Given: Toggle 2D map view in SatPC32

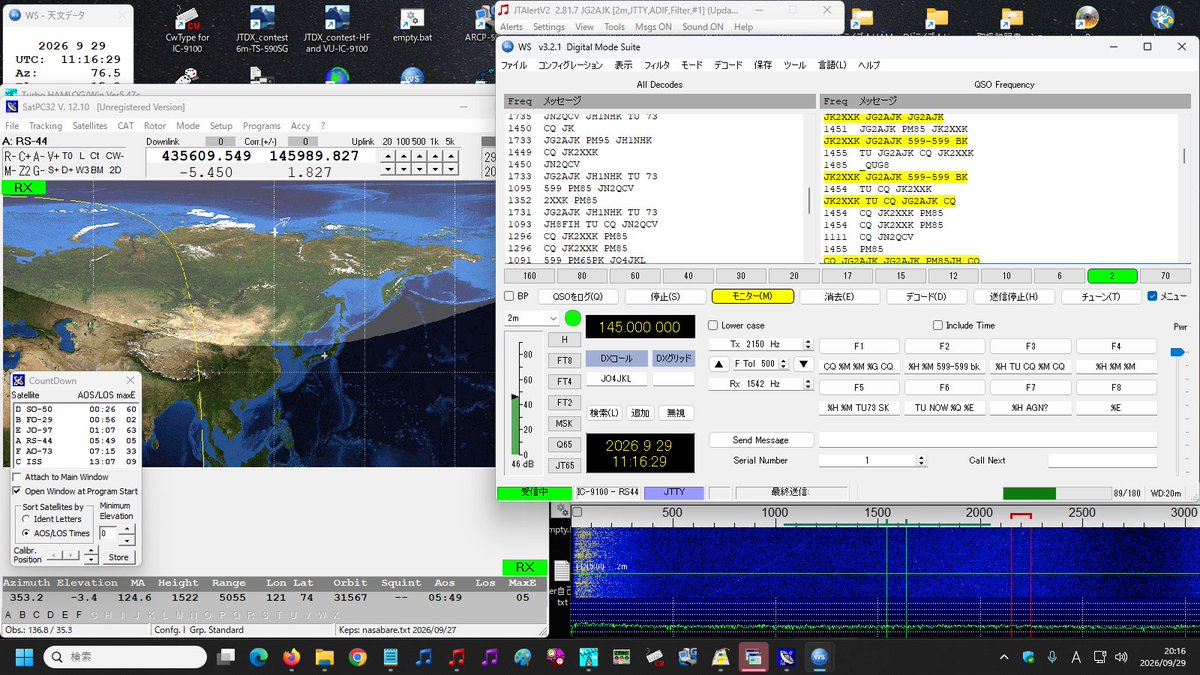Looking at the screenshot, I should pyautogui.click(x=115, y=170).
